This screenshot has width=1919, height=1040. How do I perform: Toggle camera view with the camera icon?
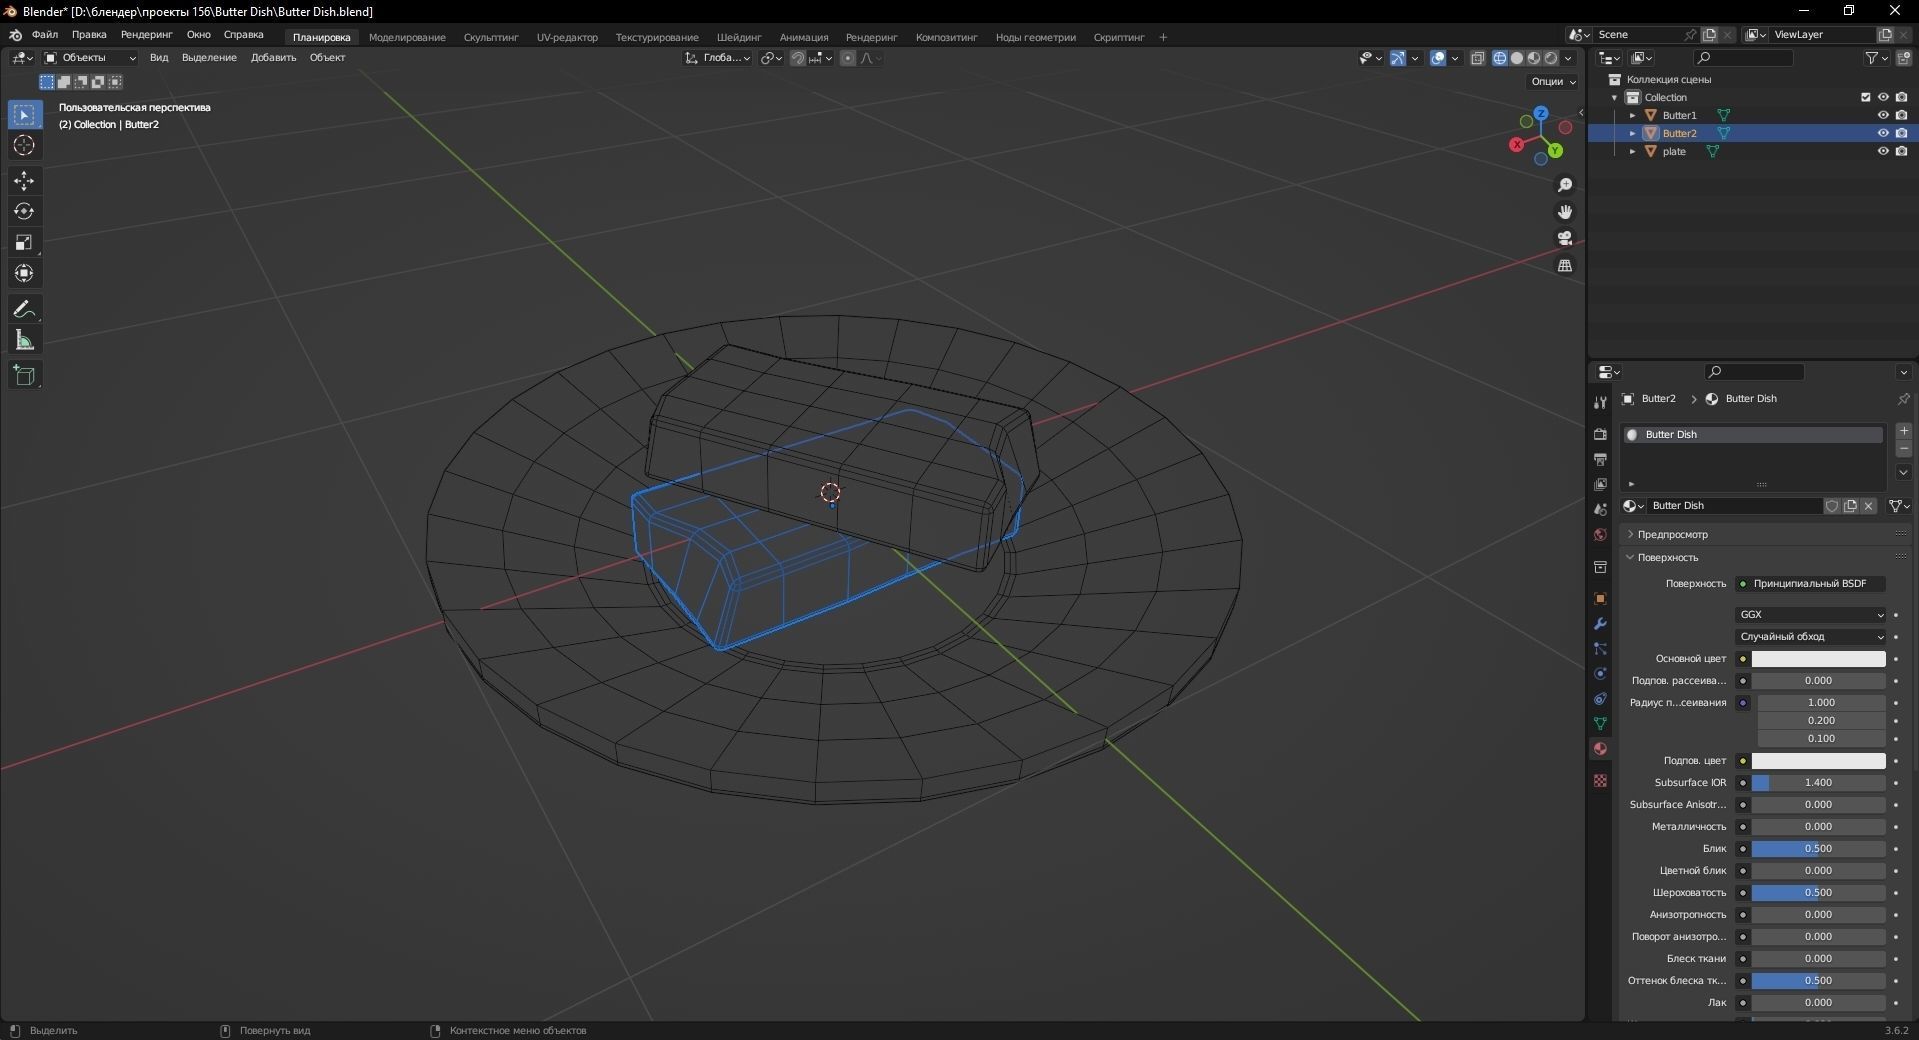click(x=1565, y=238)
